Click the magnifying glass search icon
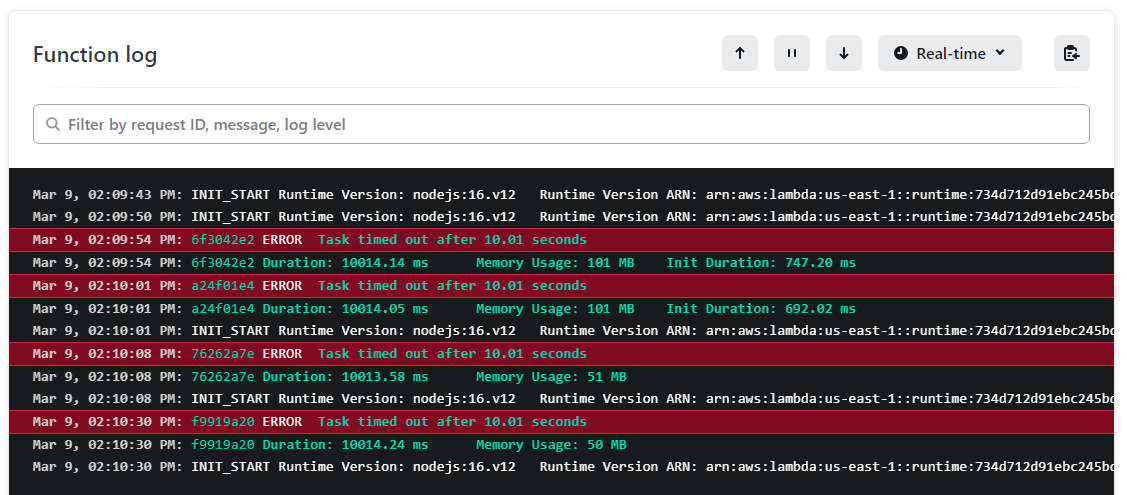Screen dimensions: 1127x495 52,125
